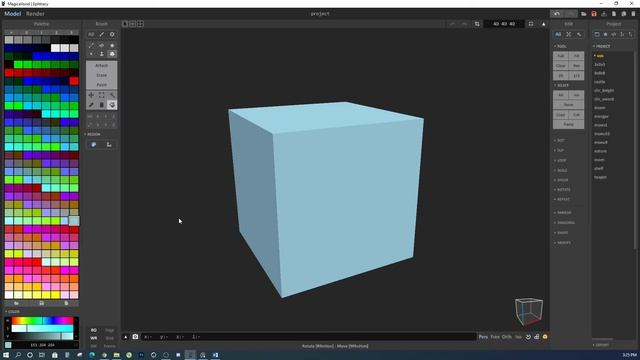The image size is (640, 360).
Task: Select the Face brush icon
Action: [x=102, y=53]
